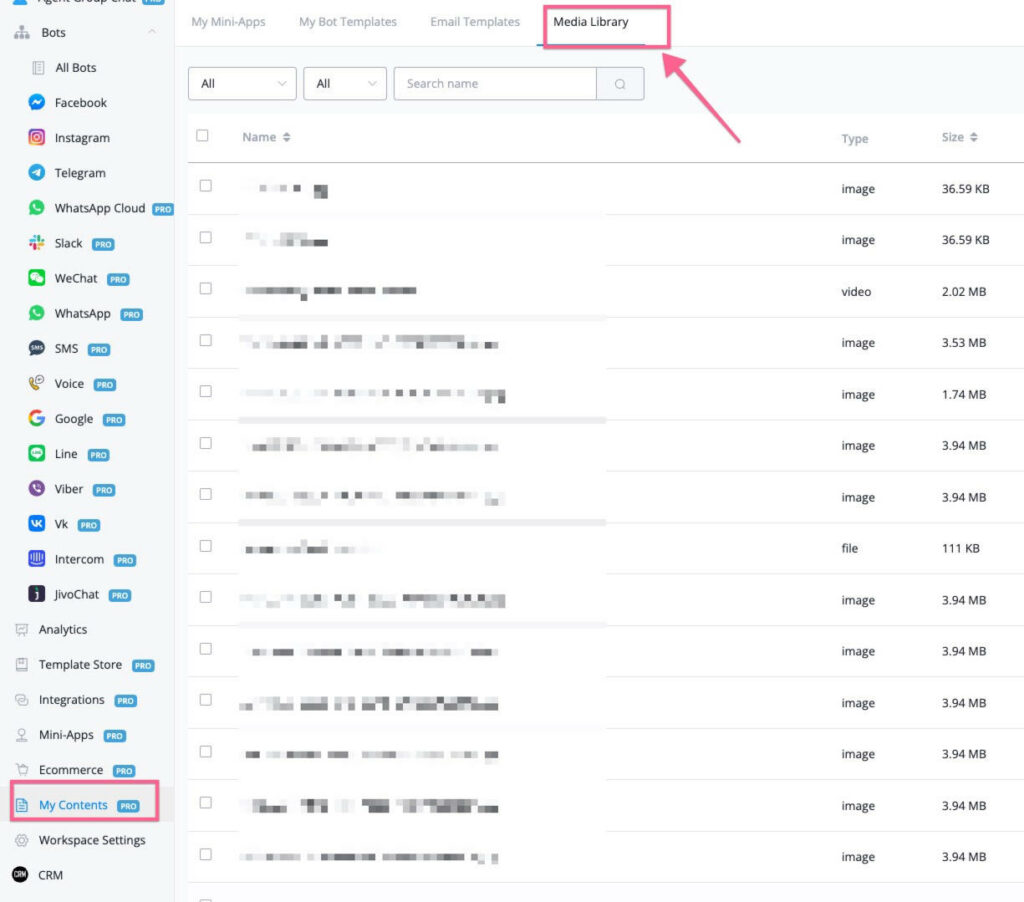1024x902 pixels.
Task: Collapse the Bots section chevron
Action: (152, 33)
